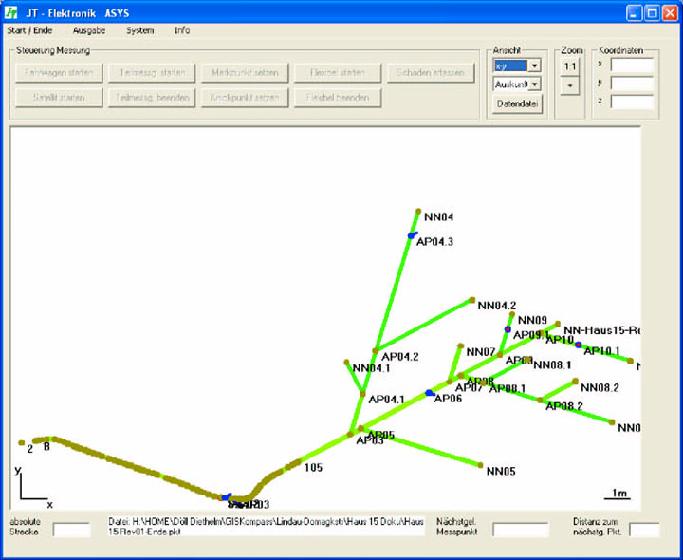
Task: Click the Schaden erfassen button
Action: tap(431, 73)
